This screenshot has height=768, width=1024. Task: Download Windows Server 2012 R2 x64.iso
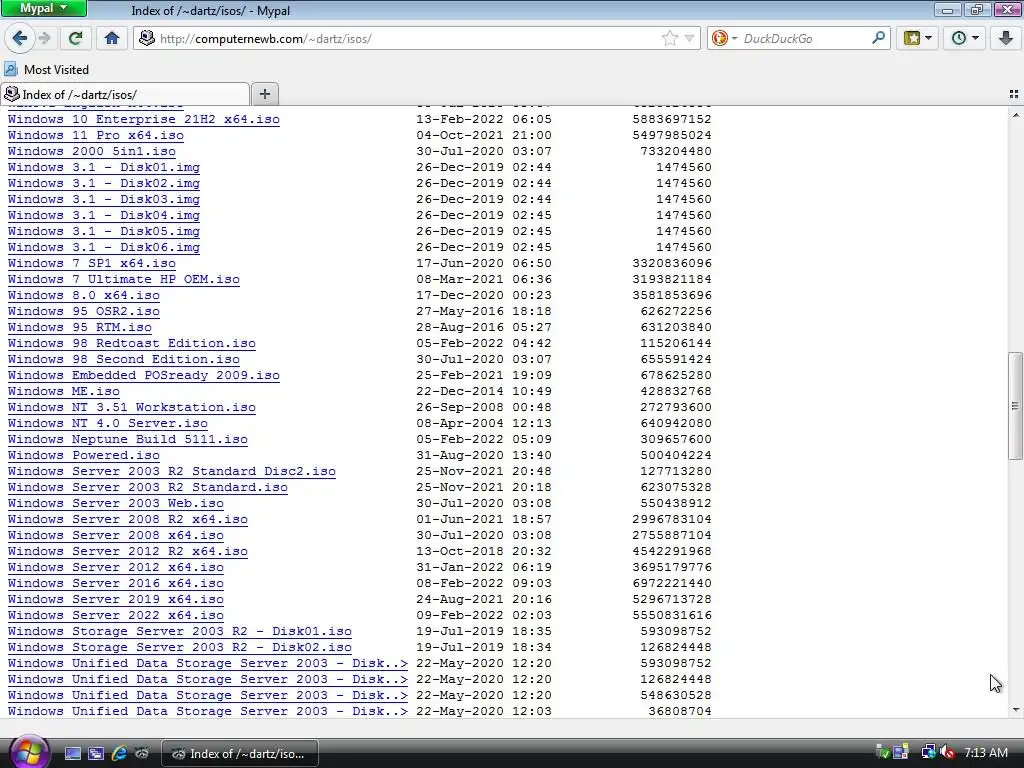pyautogui.click(x=127, y=551)
